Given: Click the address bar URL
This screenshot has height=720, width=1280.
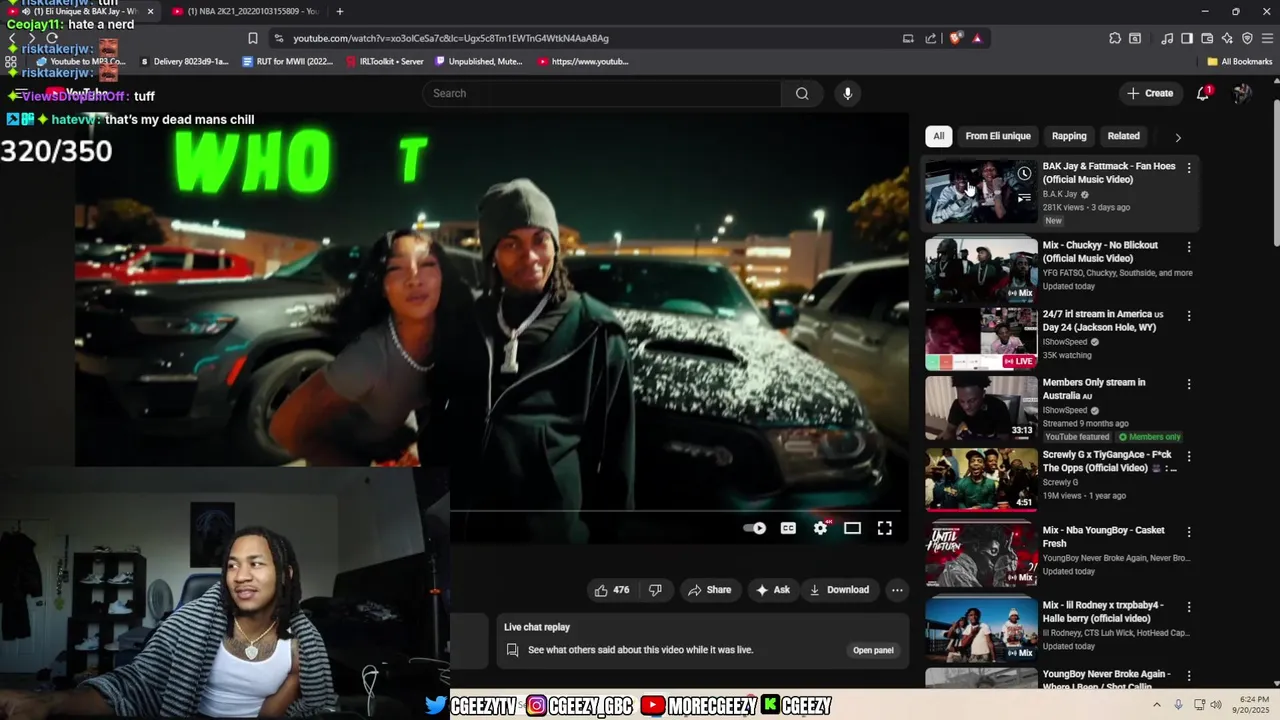Looking at the screenshot, I should pyautogui.click(x=451, y=38).
